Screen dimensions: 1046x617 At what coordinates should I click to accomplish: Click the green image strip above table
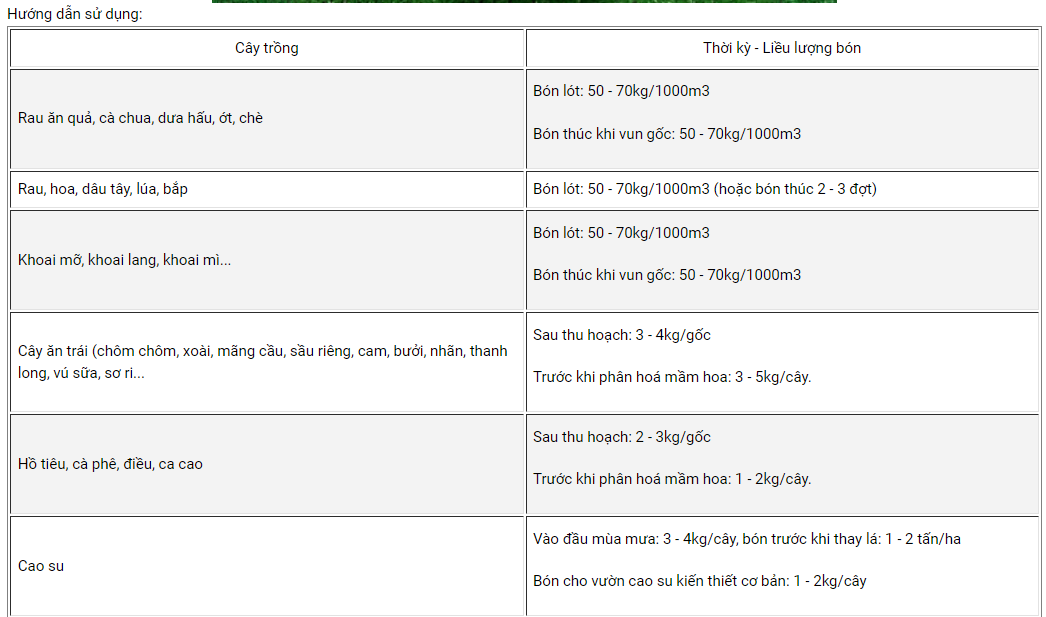[x=524, y=1]
